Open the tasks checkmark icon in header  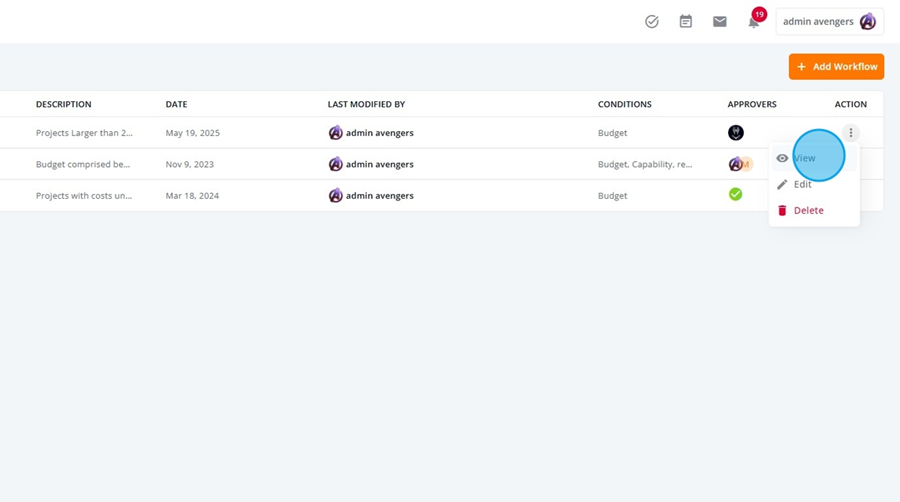tap(651, 22)
